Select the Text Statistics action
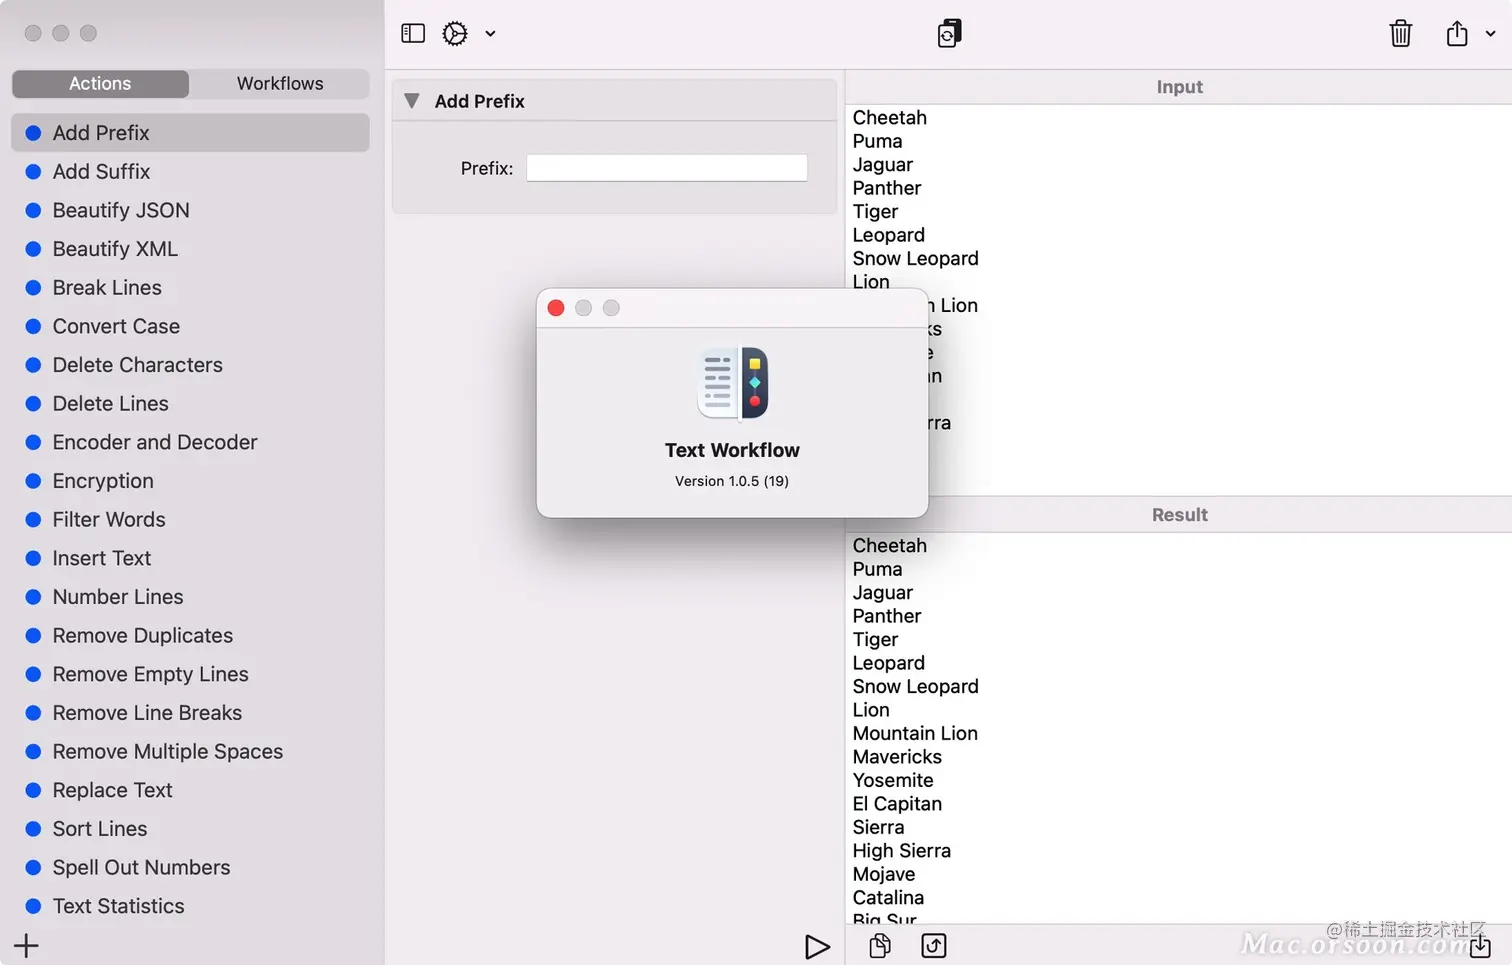1512x965 pixels. [x=190, y=907]
